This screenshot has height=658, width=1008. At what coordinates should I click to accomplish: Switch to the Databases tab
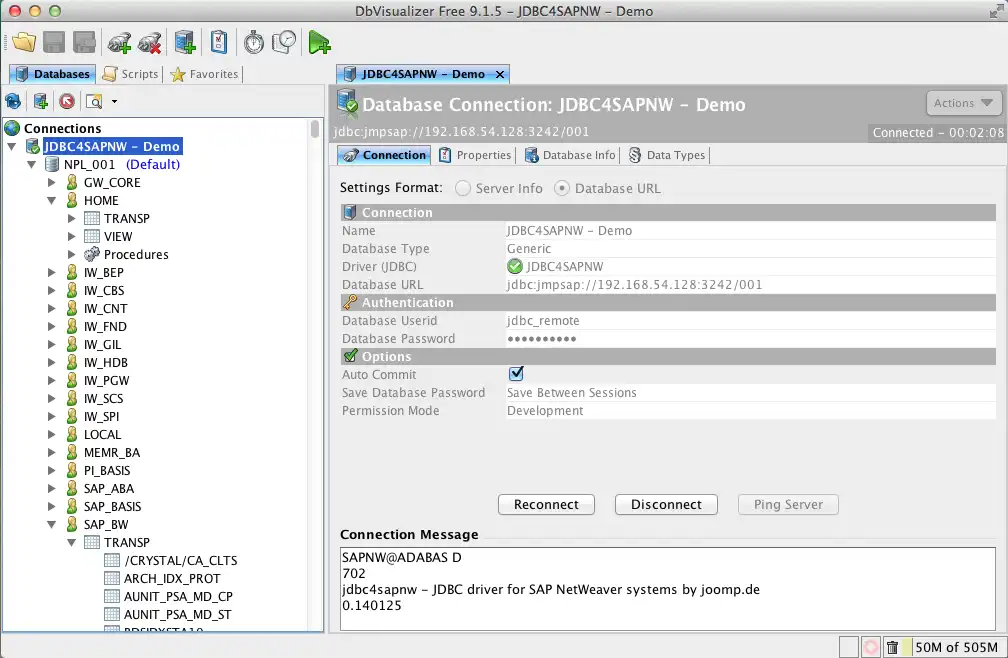pos(53,74)
